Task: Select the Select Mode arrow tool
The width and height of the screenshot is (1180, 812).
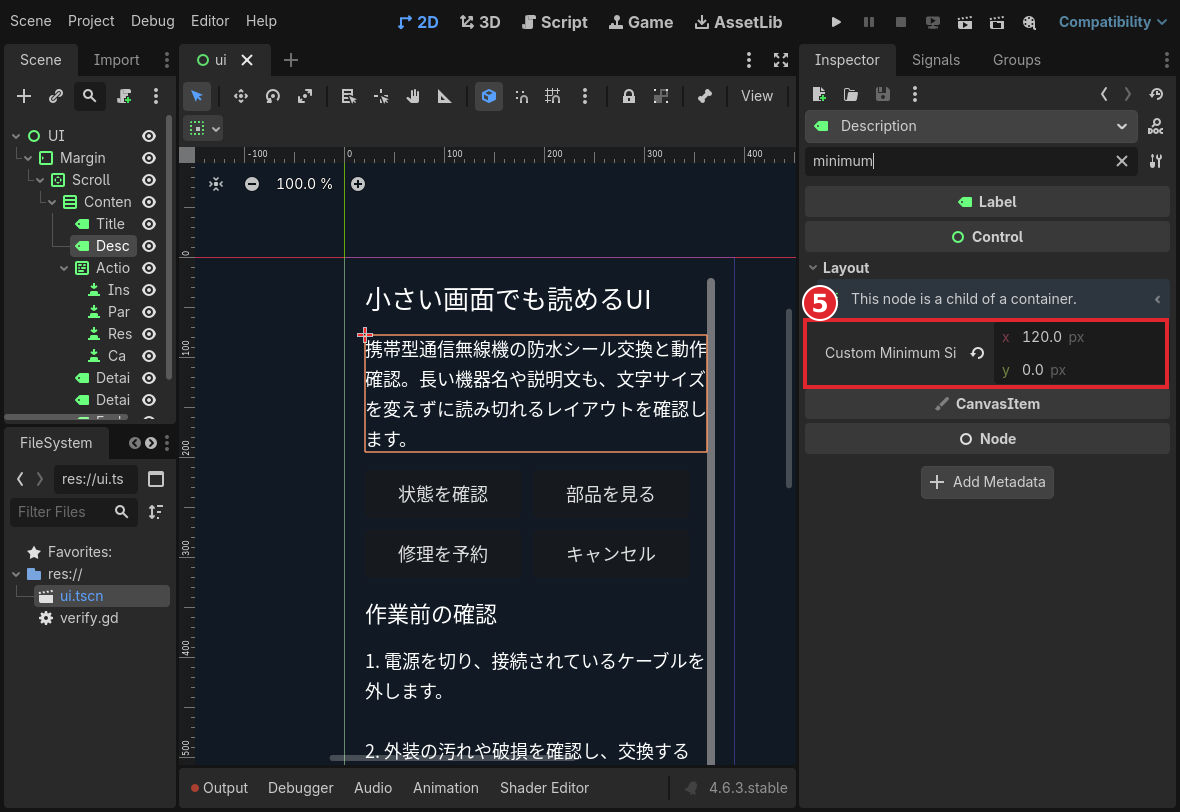Action: [197, 96]
